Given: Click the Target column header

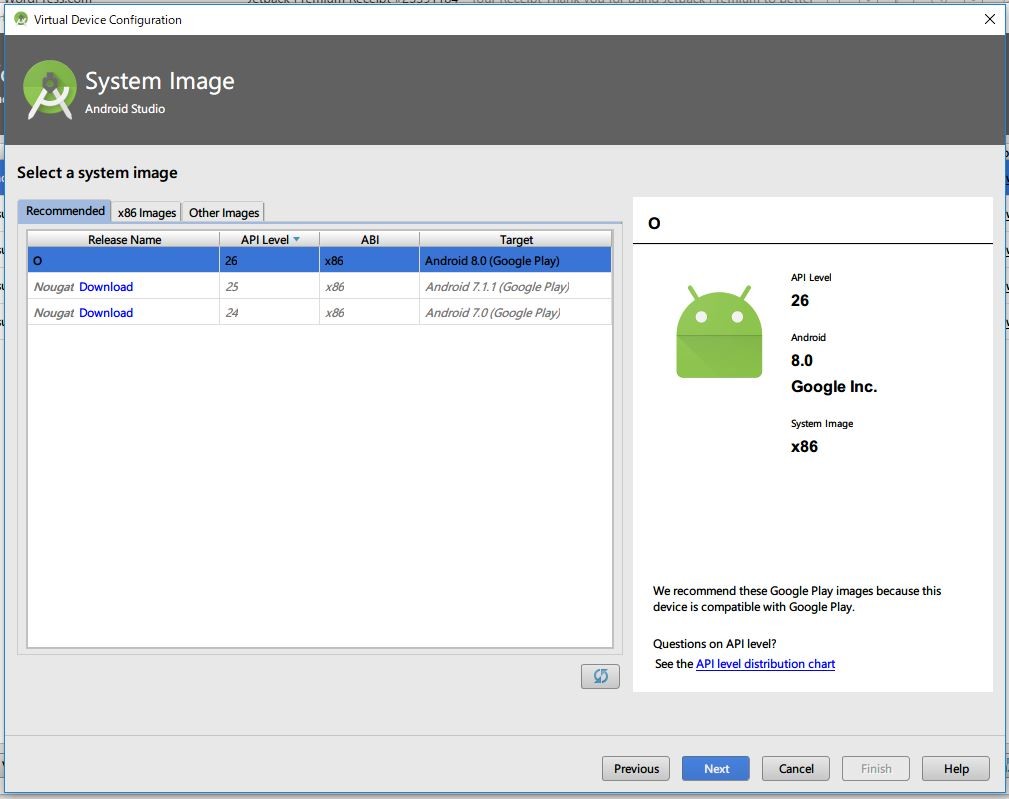Looking at the screenshot, I should 515,239.
